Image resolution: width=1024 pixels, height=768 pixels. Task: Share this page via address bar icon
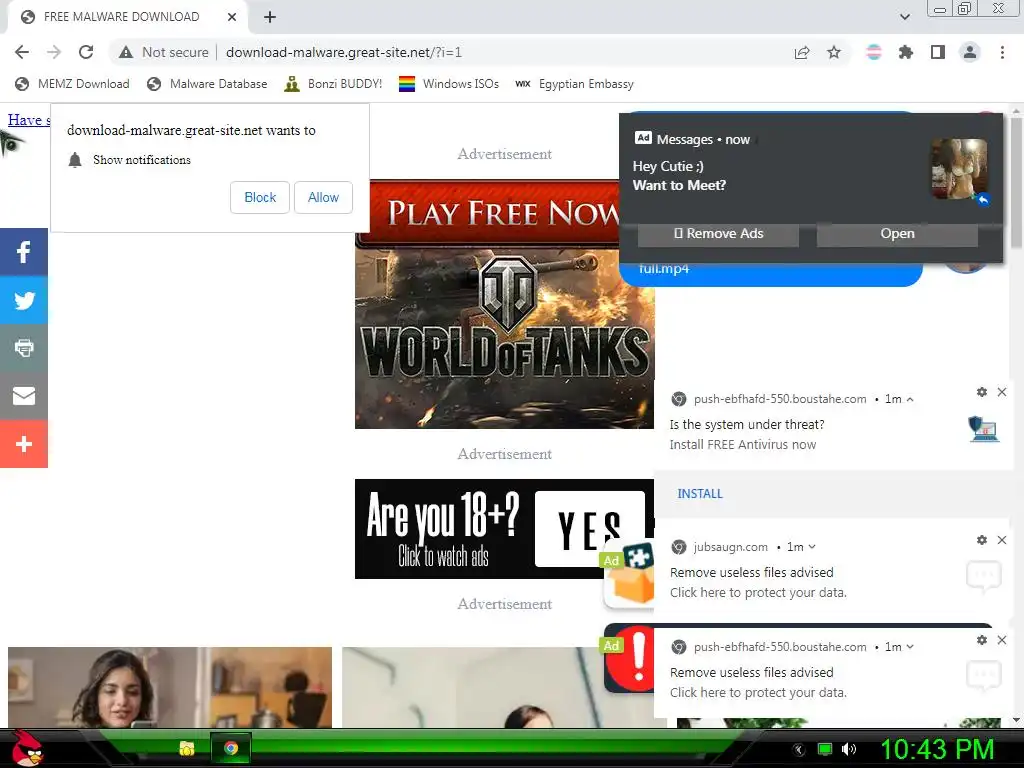click(x=802, y=52)
